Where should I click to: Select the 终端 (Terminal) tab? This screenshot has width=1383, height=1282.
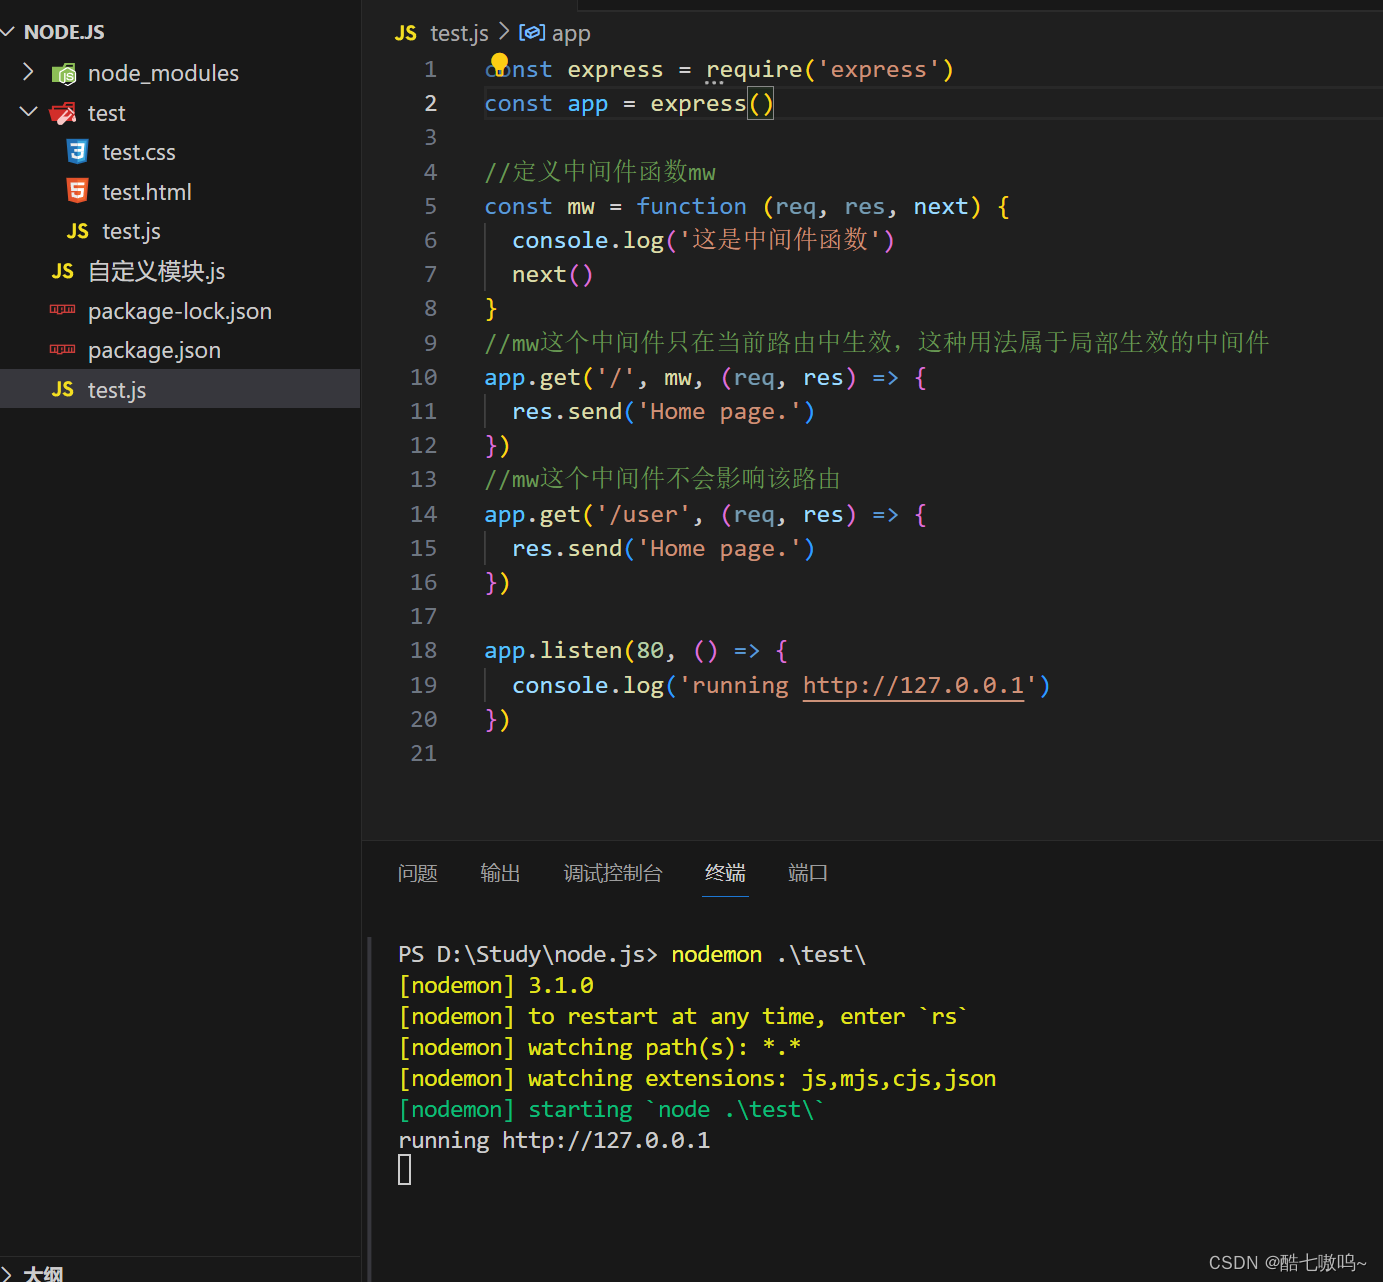[x=725, y=873]
